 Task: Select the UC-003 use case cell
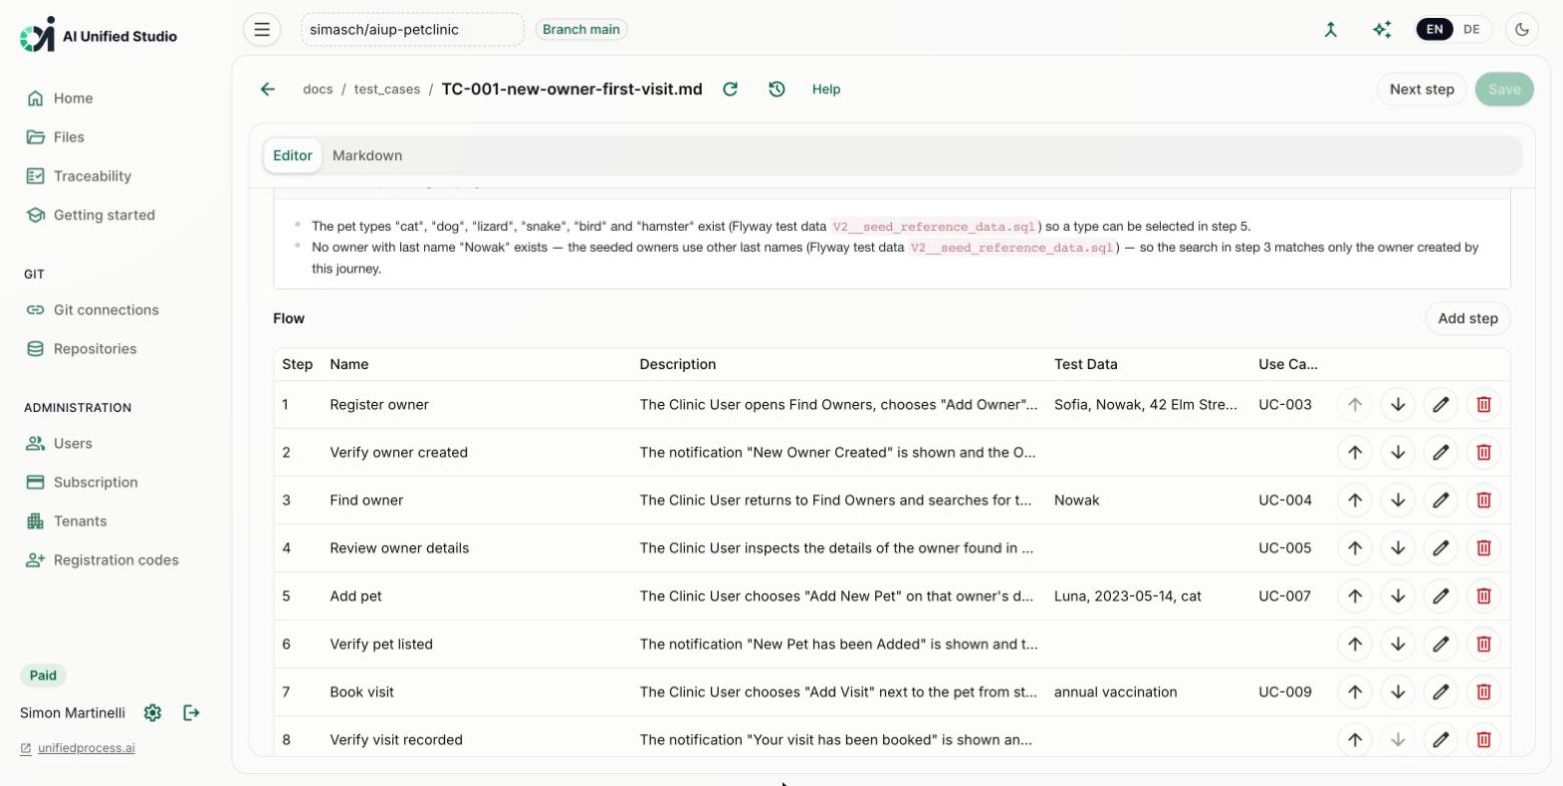tap(1285, 405)
